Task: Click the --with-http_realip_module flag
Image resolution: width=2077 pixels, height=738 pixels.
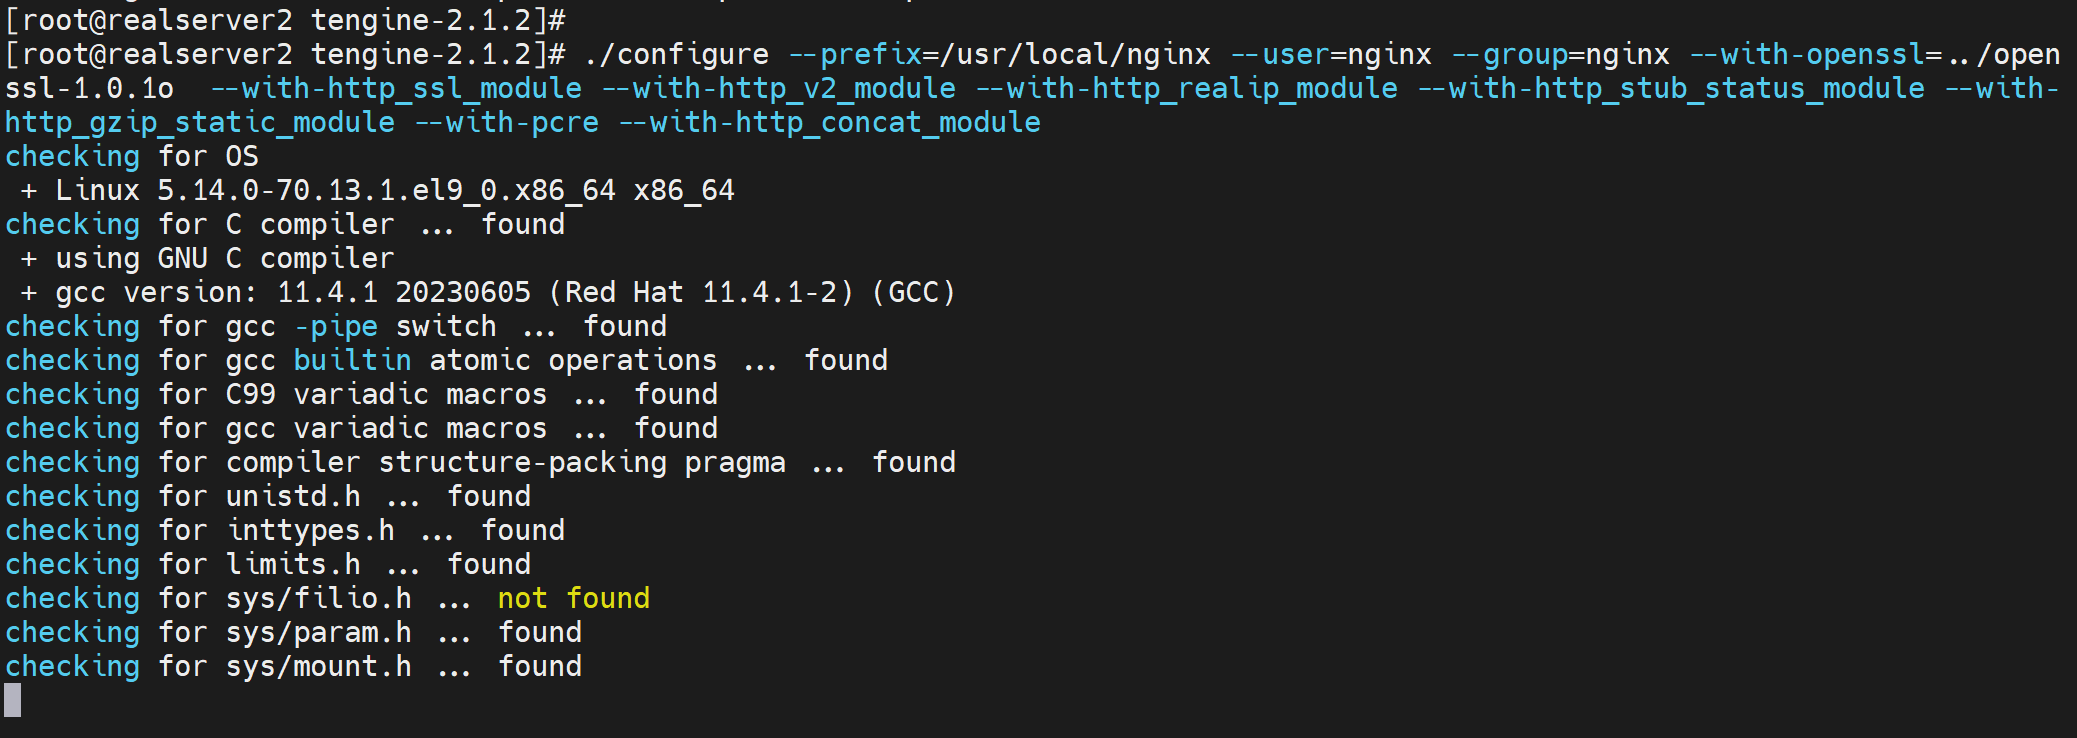Action: (x=1186, y=88)
